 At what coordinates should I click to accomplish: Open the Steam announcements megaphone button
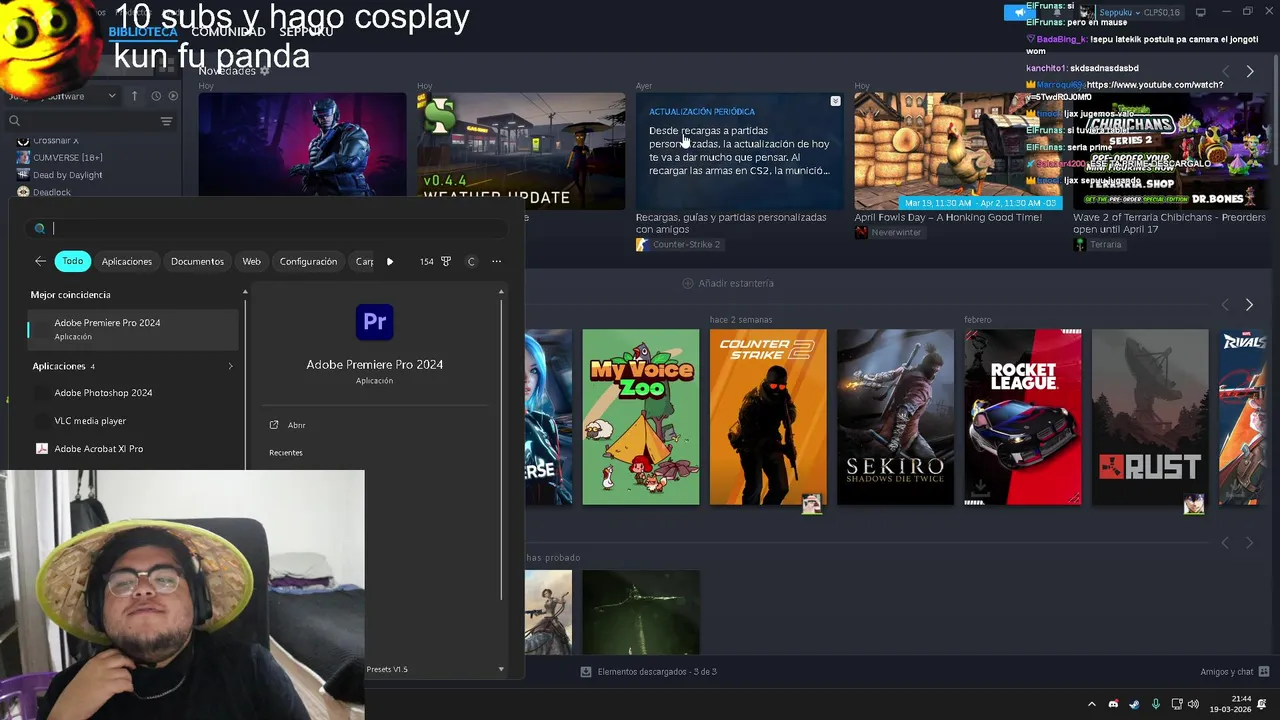point(1019,12)
